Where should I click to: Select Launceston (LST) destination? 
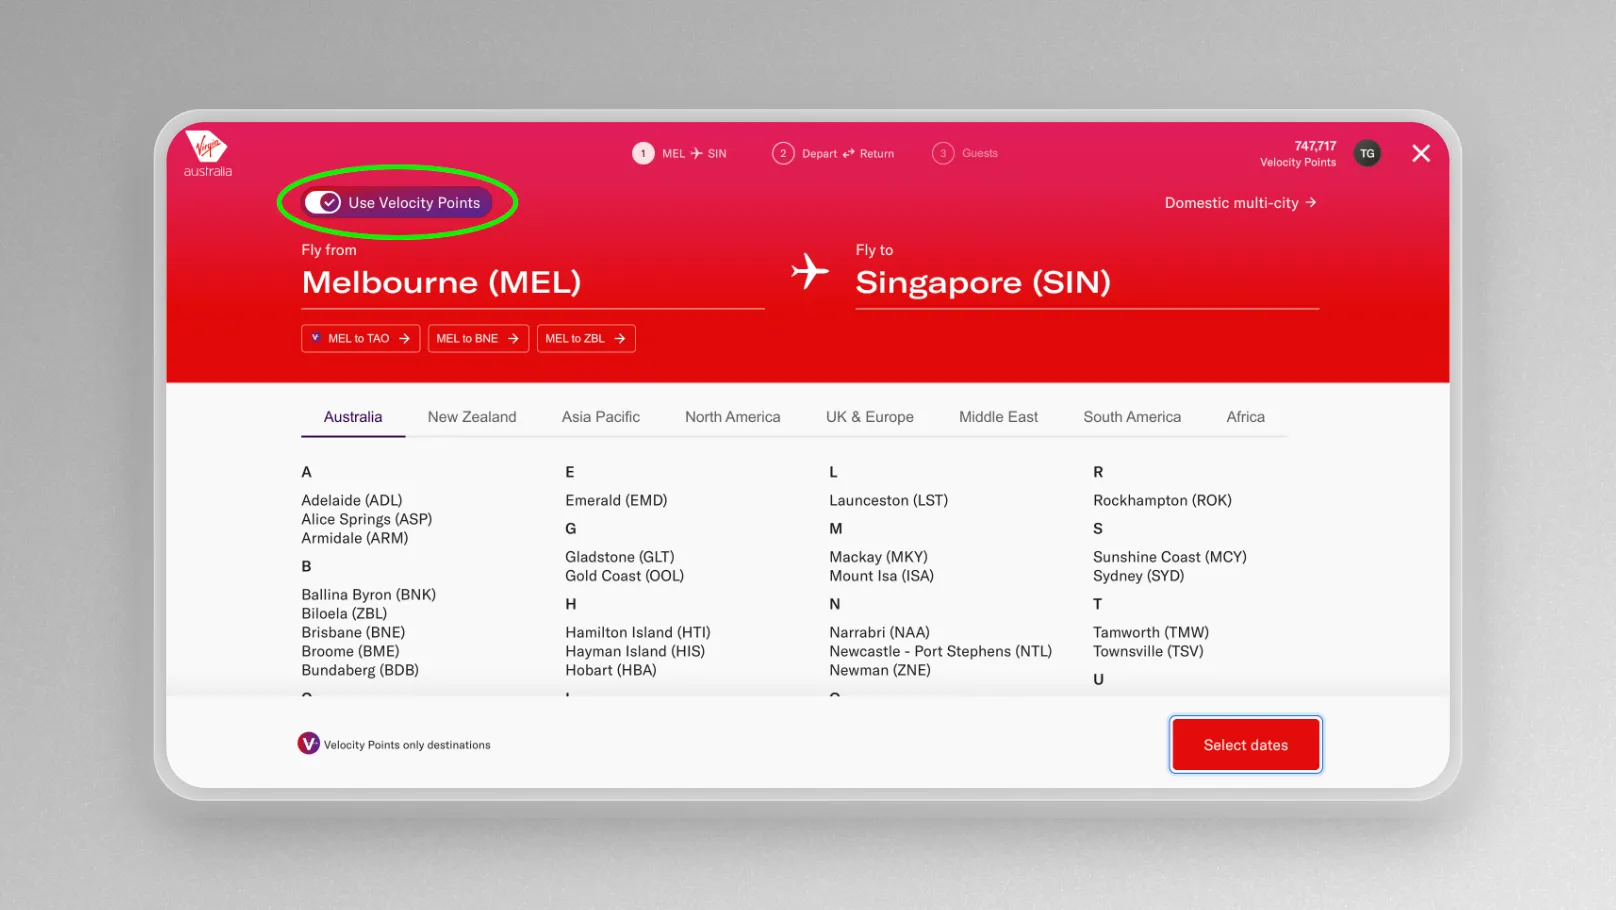click(x=888, y=500)
